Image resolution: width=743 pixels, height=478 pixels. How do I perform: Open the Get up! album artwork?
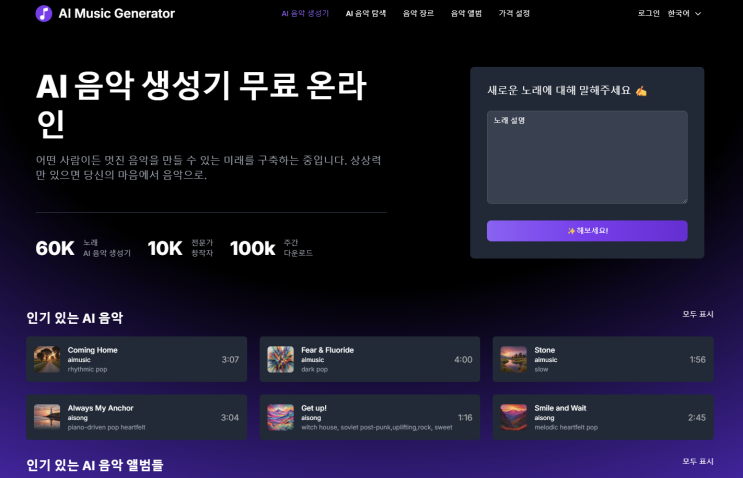(281, 417)
